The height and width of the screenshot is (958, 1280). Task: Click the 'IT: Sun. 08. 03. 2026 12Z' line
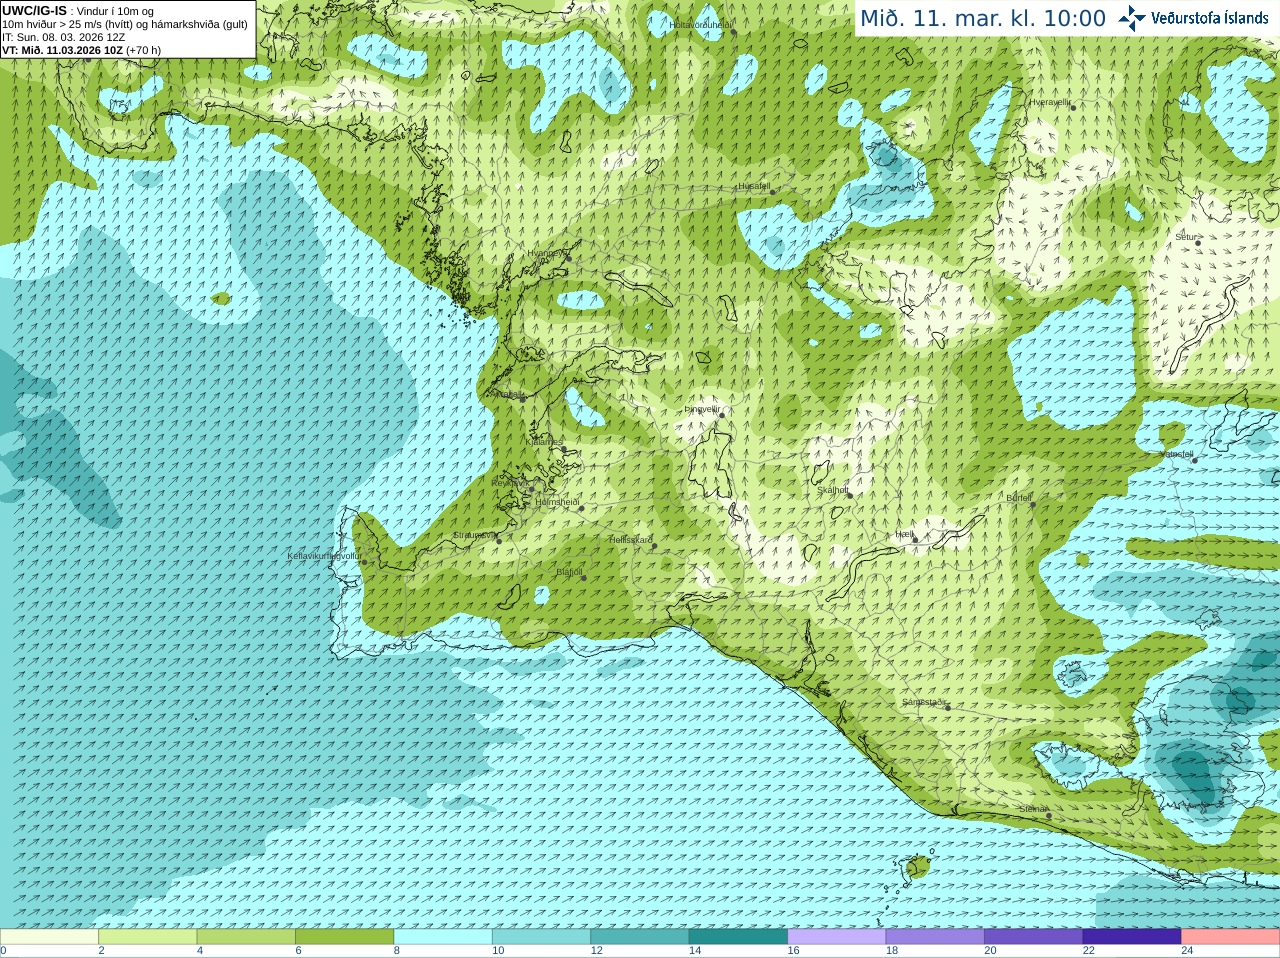64,37
